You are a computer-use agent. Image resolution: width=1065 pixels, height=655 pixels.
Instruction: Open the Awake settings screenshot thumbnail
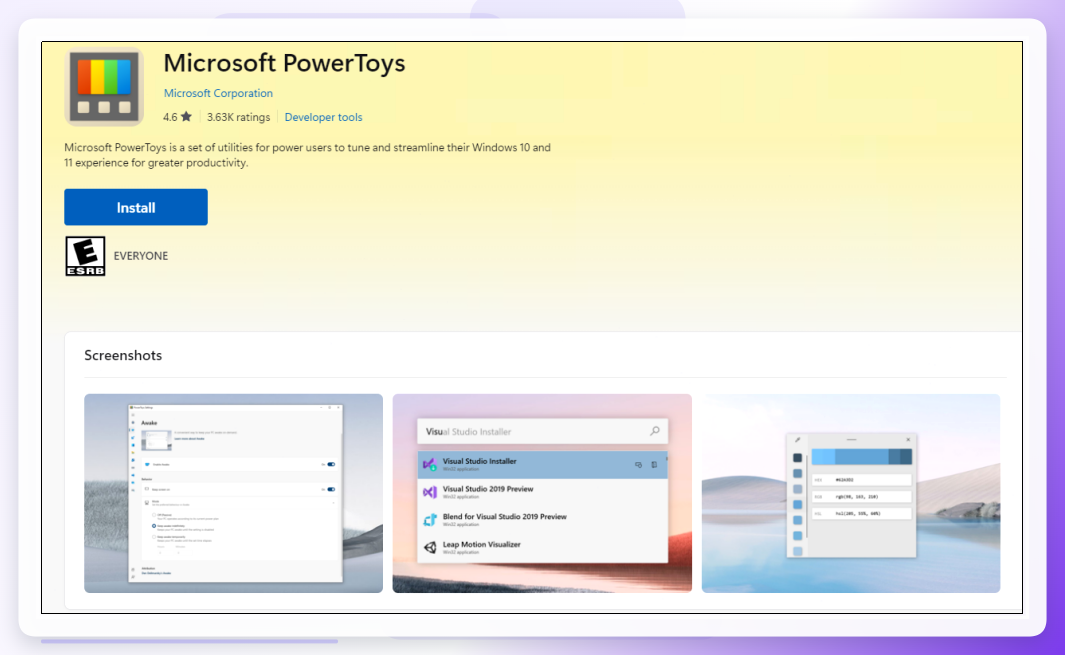click(234, 493)
